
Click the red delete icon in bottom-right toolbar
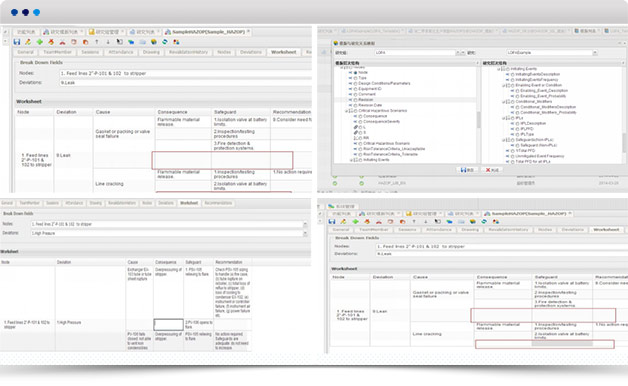coord(367,221)
